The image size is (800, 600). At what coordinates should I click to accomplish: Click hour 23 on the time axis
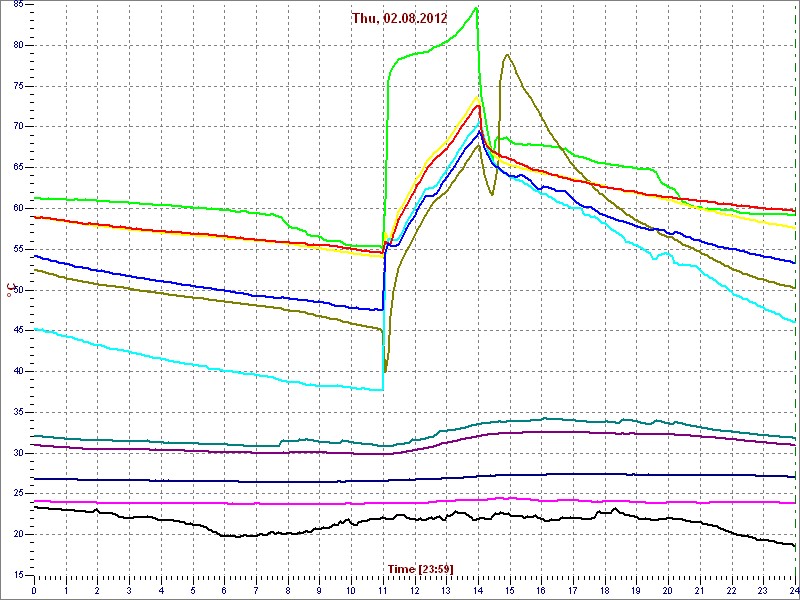tap(763, 590)
